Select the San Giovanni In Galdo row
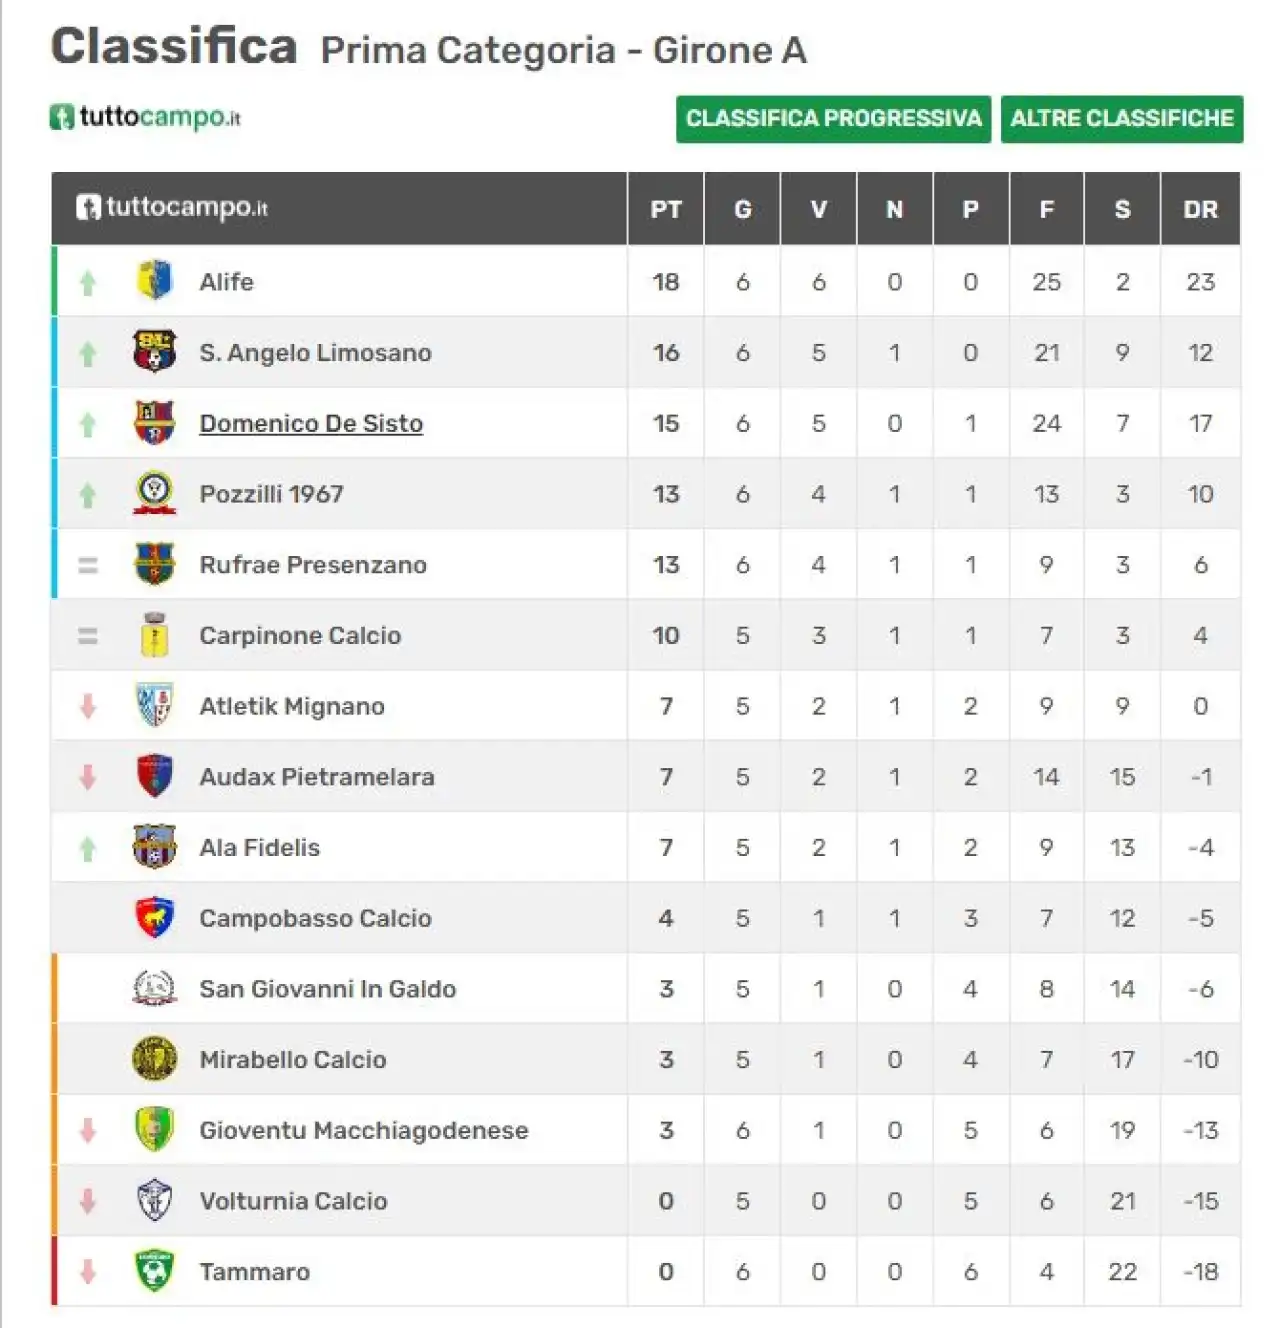Viewport: 1280px width, 1328px height. (646, 989)
